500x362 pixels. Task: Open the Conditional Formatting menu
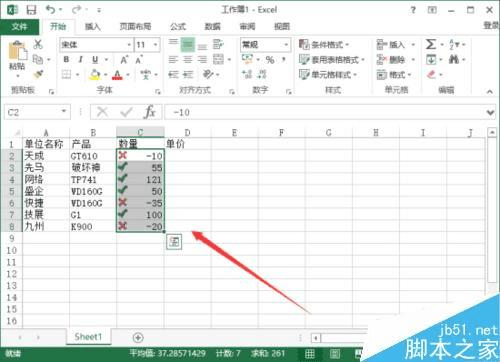point(324,44)
